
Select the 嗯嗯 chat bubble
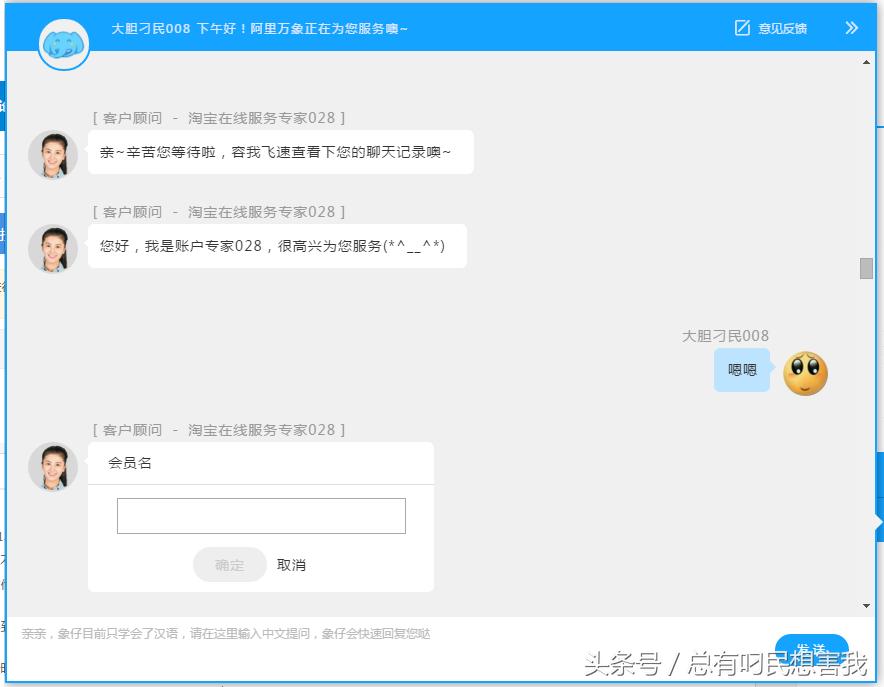(x=742, y=370)
